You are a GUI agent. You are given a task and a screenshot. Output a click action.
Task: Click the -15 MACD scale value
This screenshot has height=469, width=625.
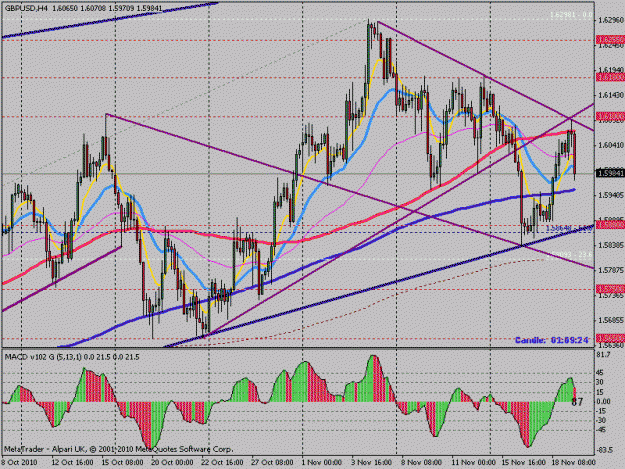(x=601, y=411)
